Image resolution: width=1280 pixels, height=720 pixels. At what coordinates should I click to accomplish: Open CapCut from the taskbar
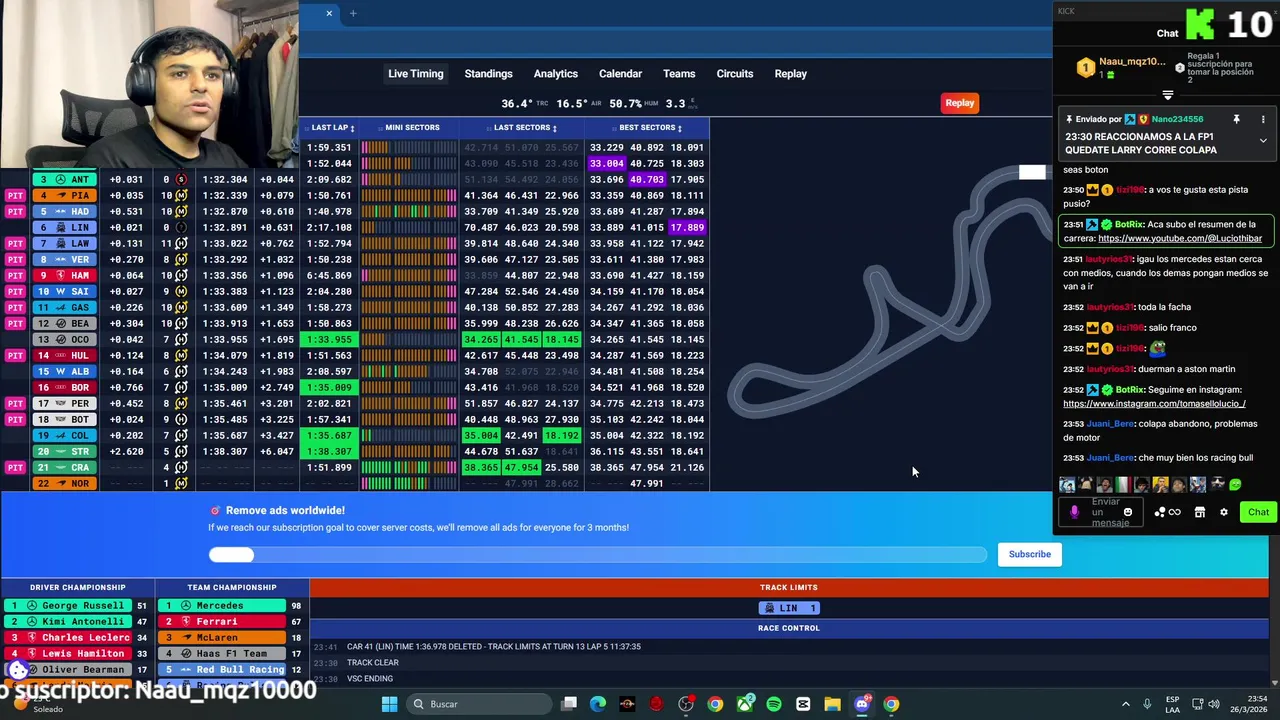(803, 704)
